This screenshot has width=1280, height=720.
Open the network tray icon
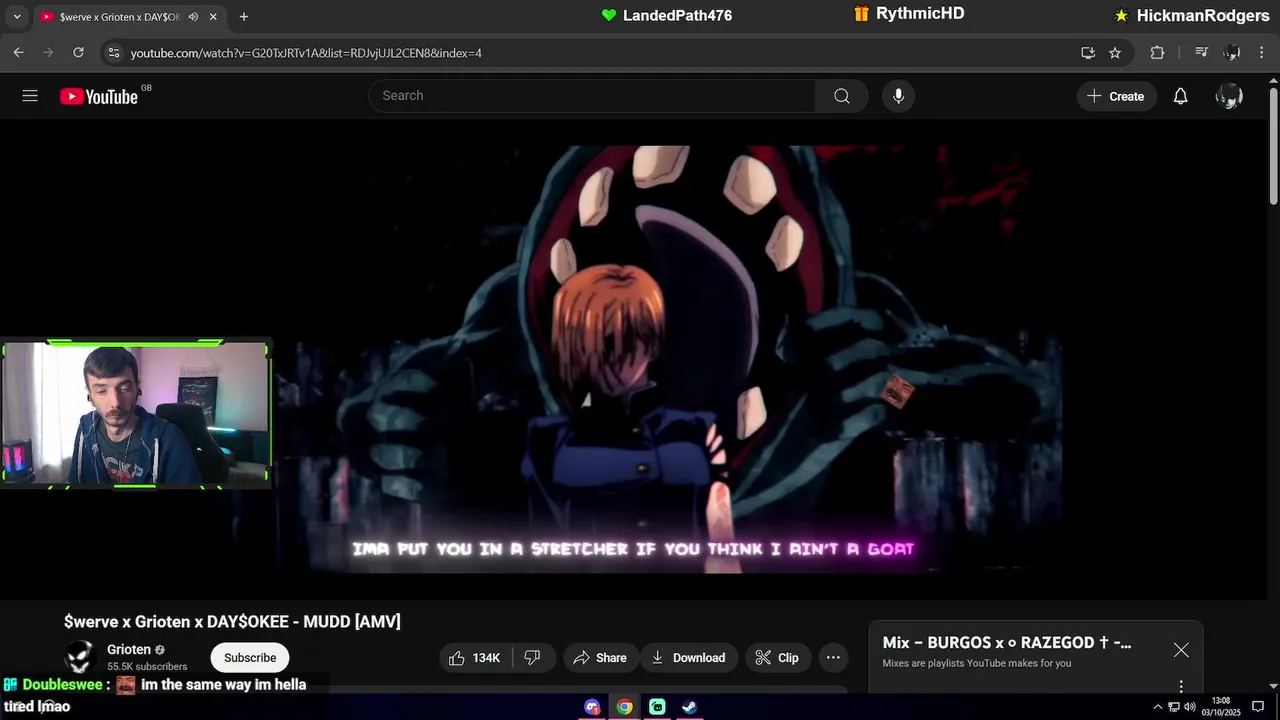[1174, 707]
